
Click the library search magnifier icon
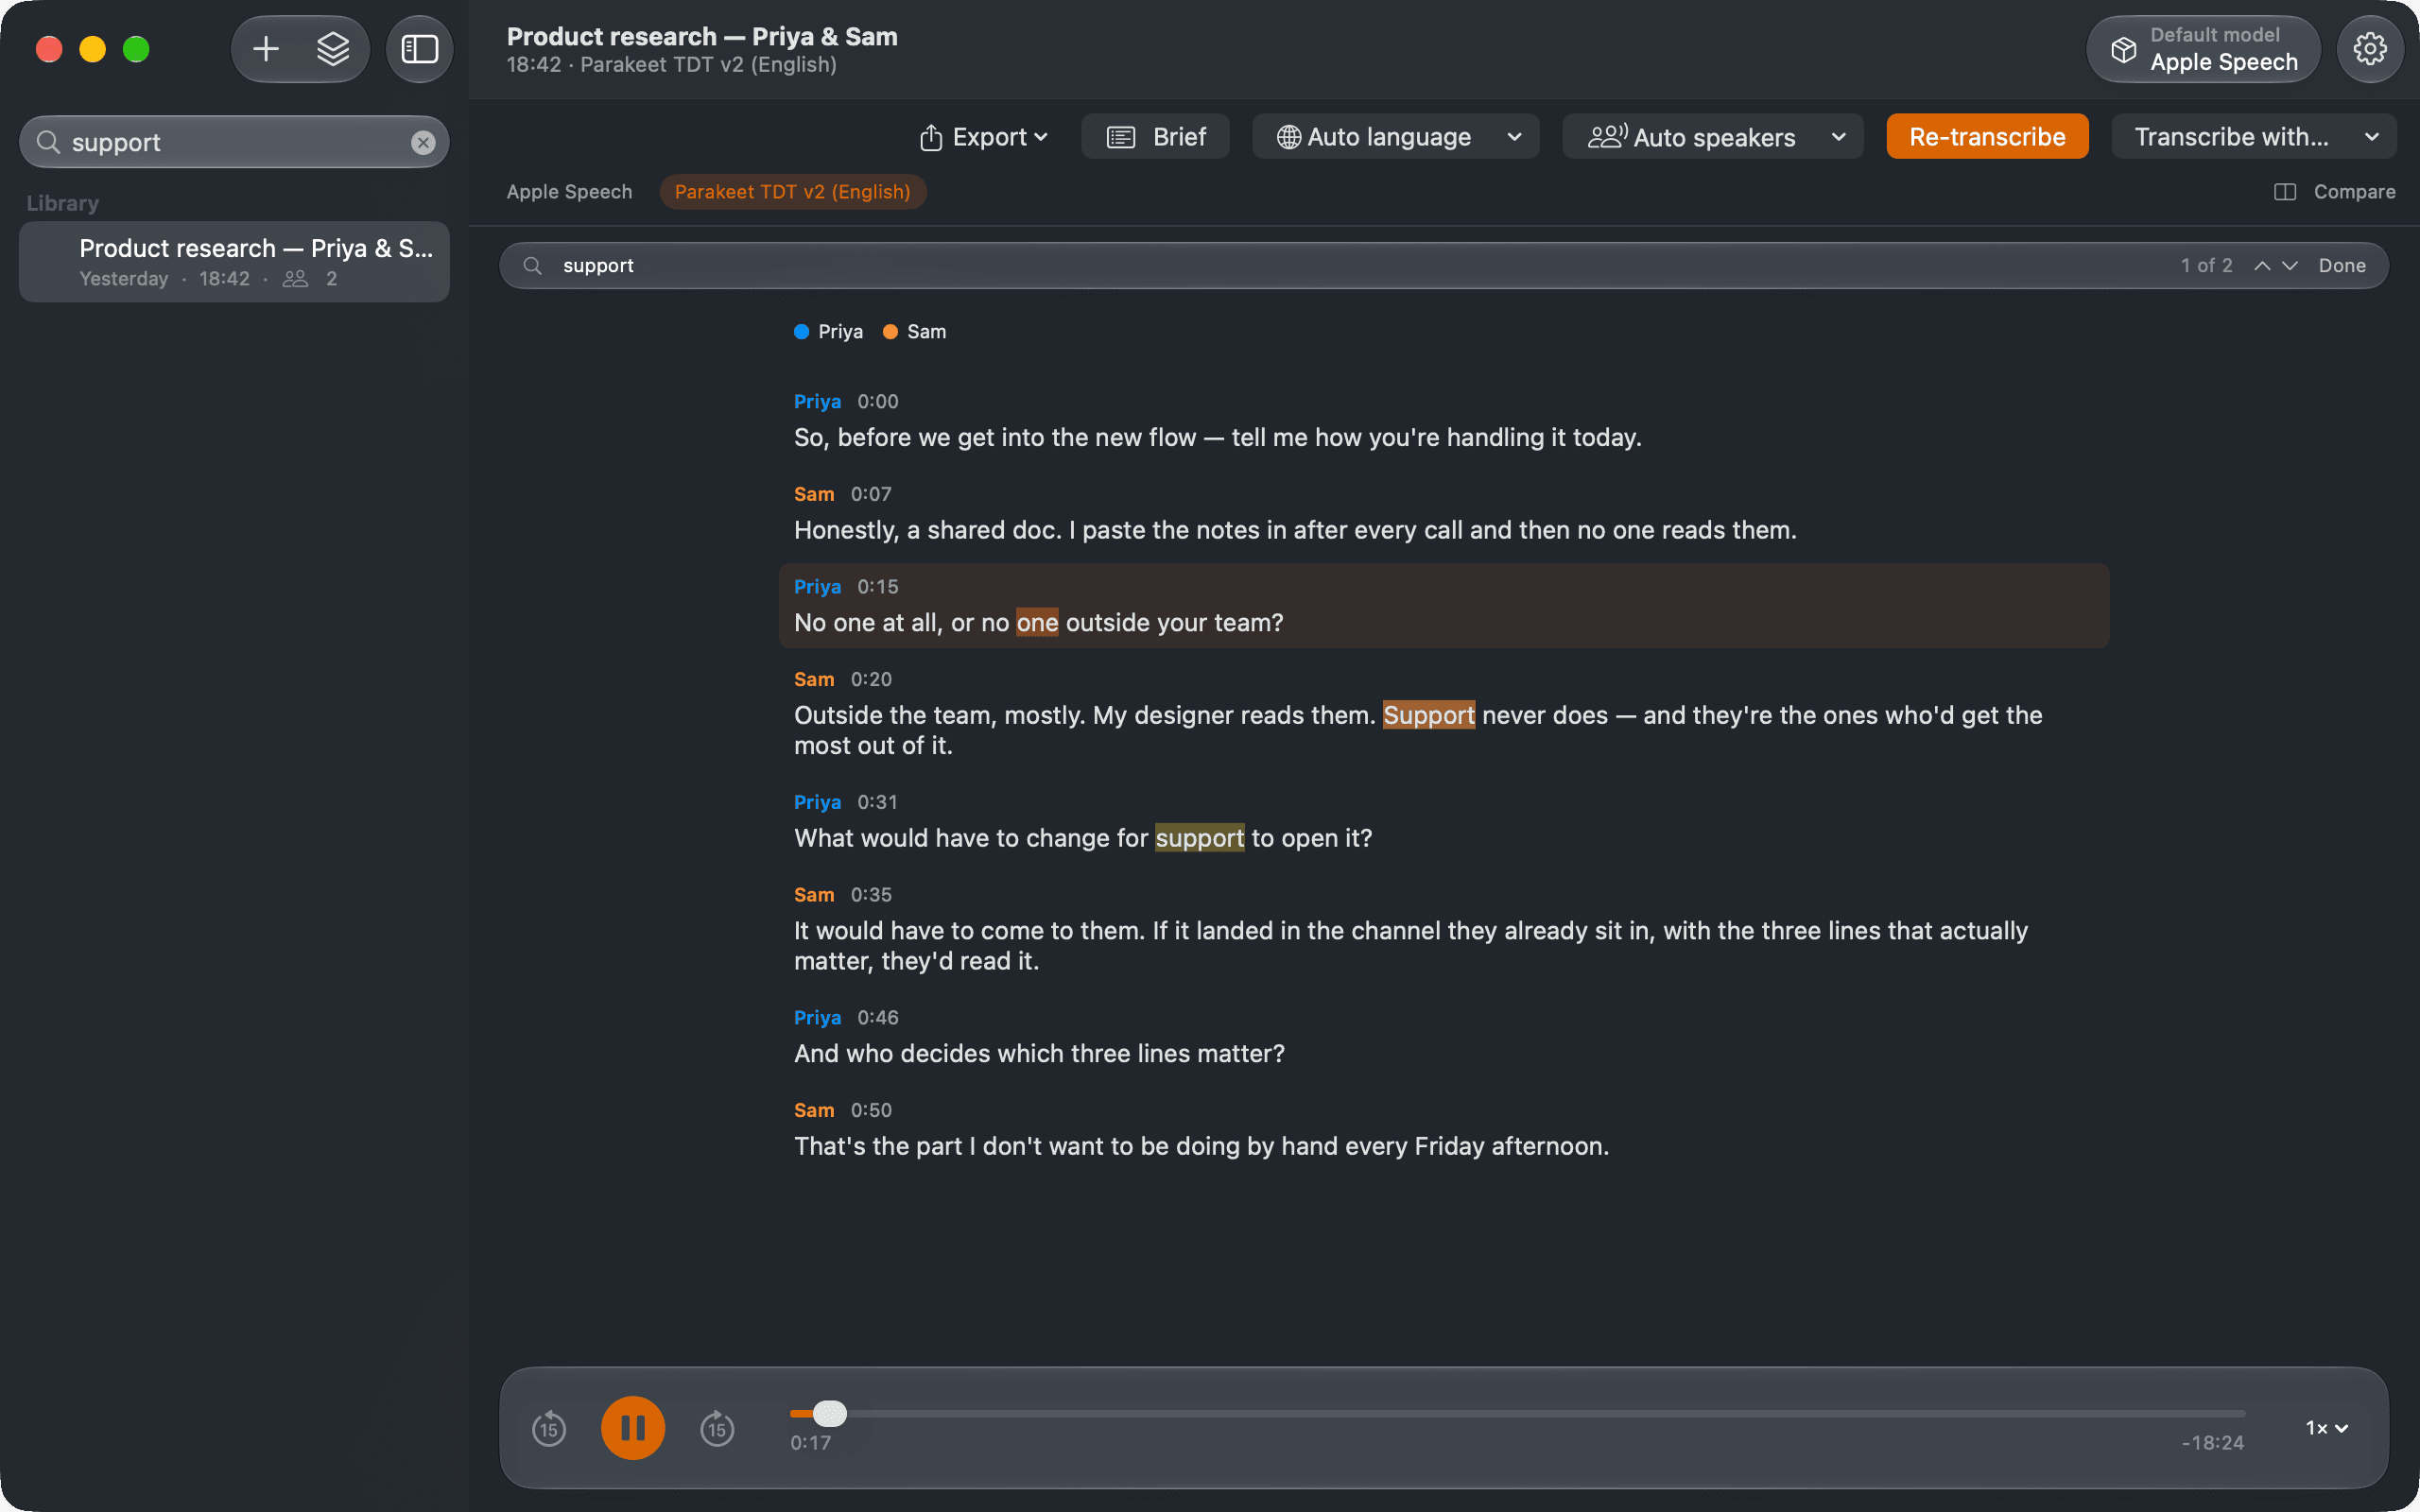[48, 142]
